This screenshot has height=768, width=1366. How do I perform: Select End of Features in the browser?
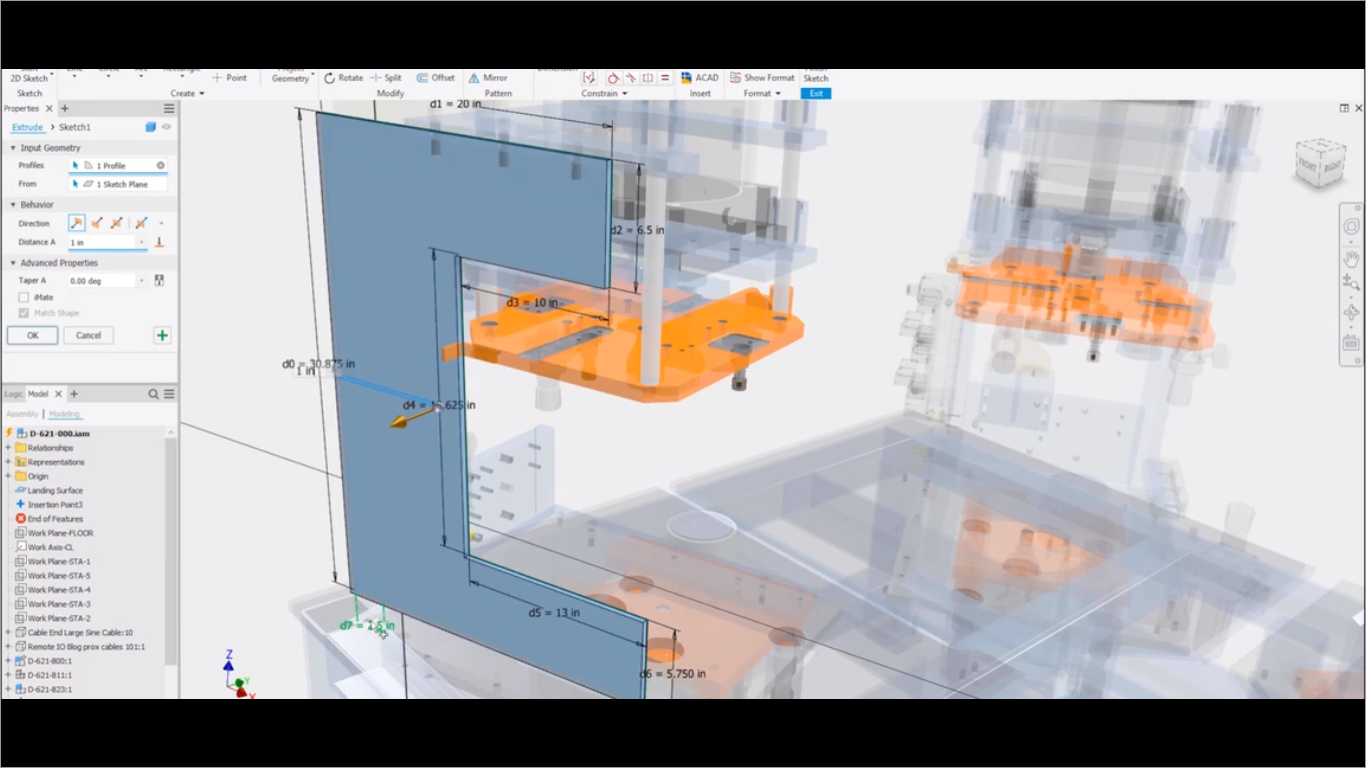click(x=55, y=519)
